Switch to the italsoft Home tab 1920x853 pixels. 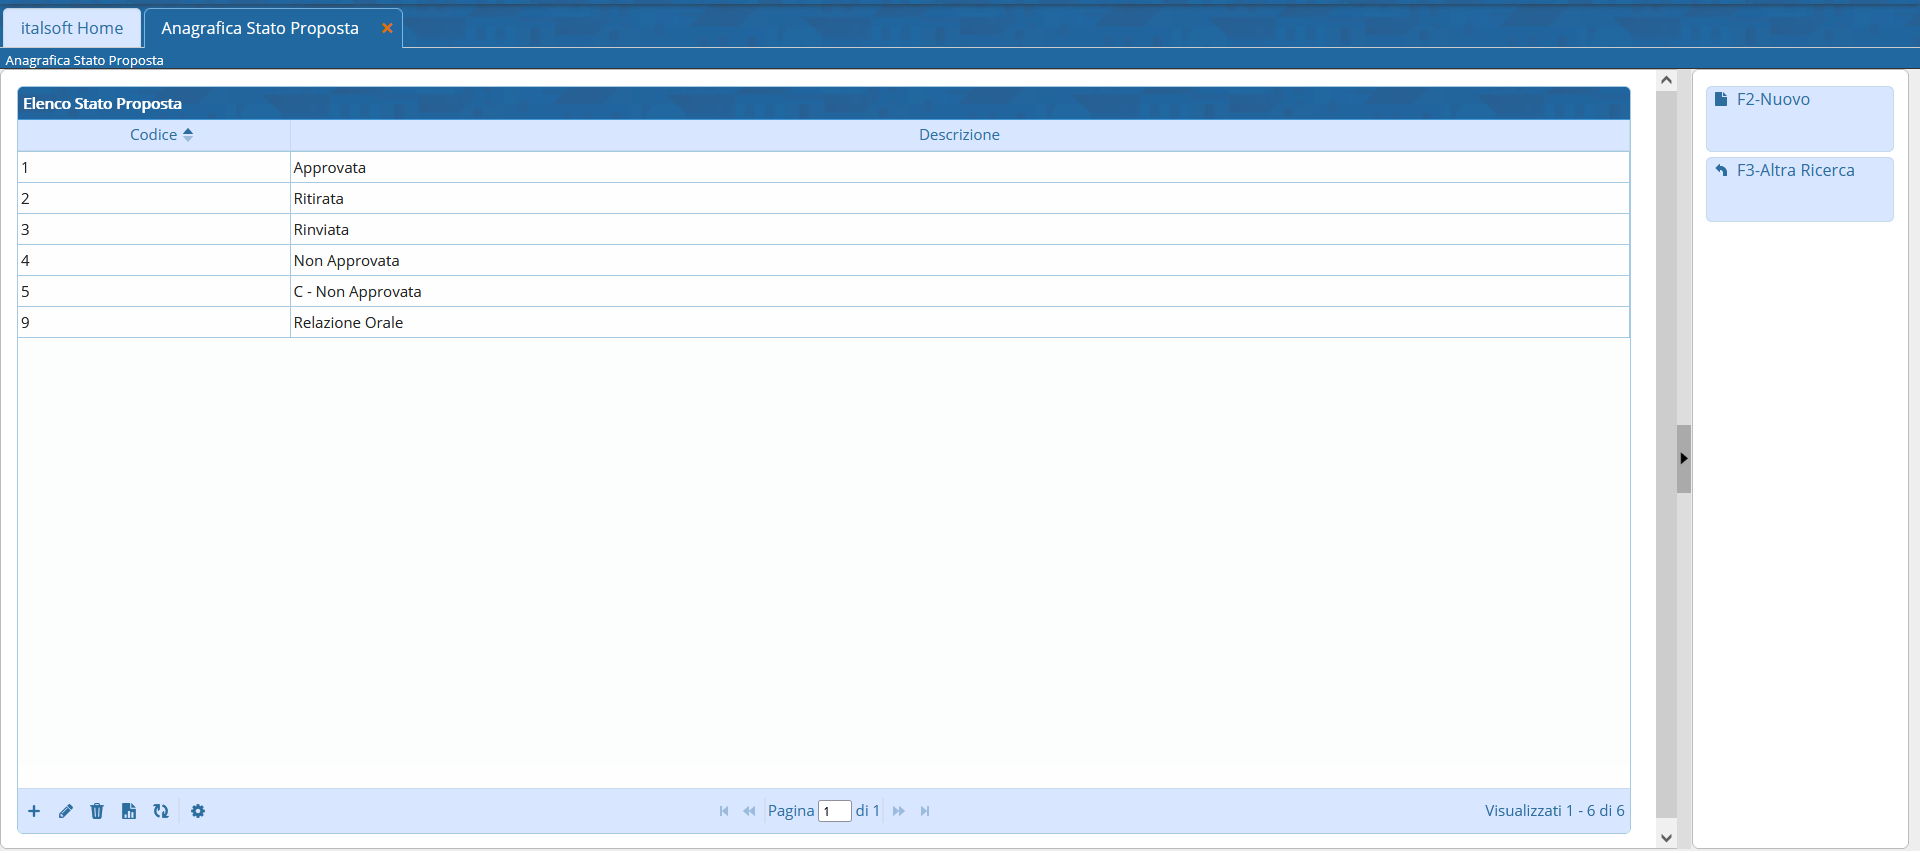pyautogui.click(x=72, y=28)
